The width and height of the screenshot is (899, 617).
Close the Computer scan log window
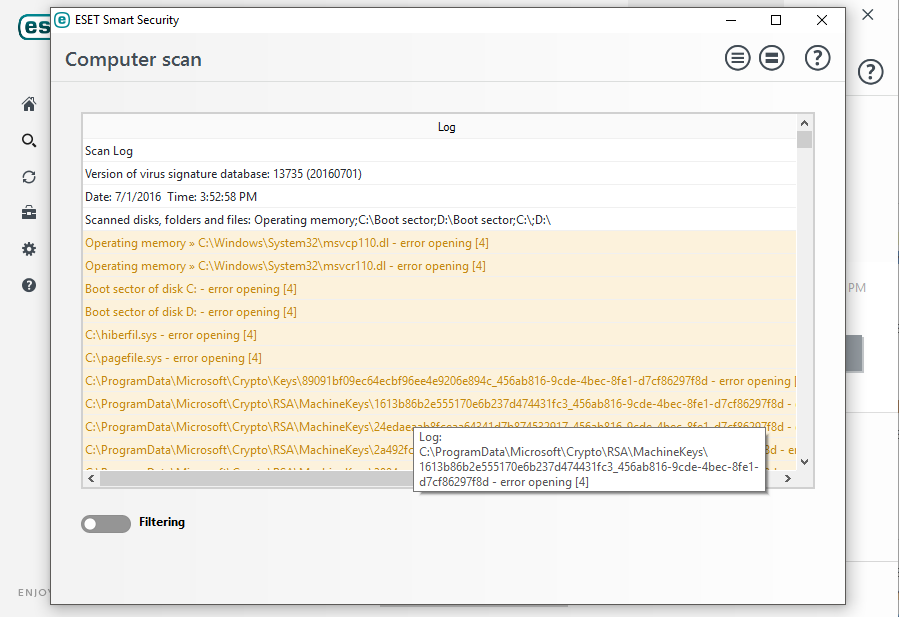pyautogui.click(x=822, y=20)
